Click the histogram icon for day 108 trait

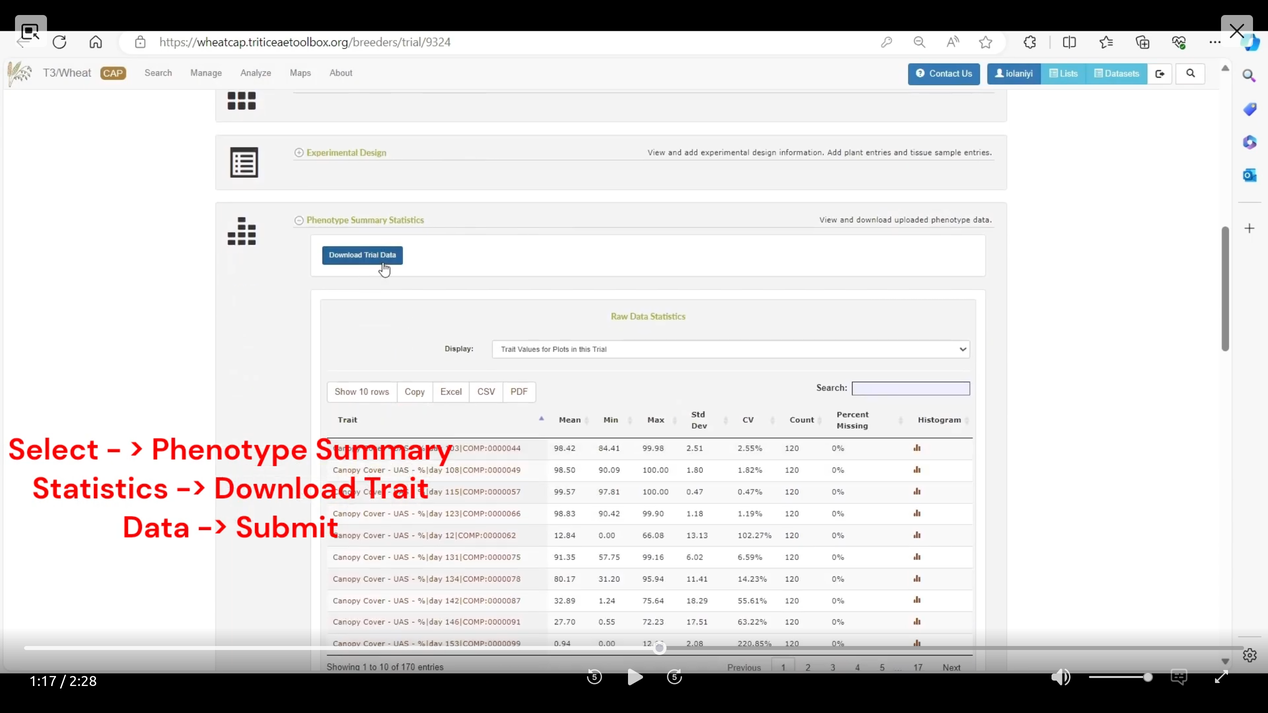[917, 470]
